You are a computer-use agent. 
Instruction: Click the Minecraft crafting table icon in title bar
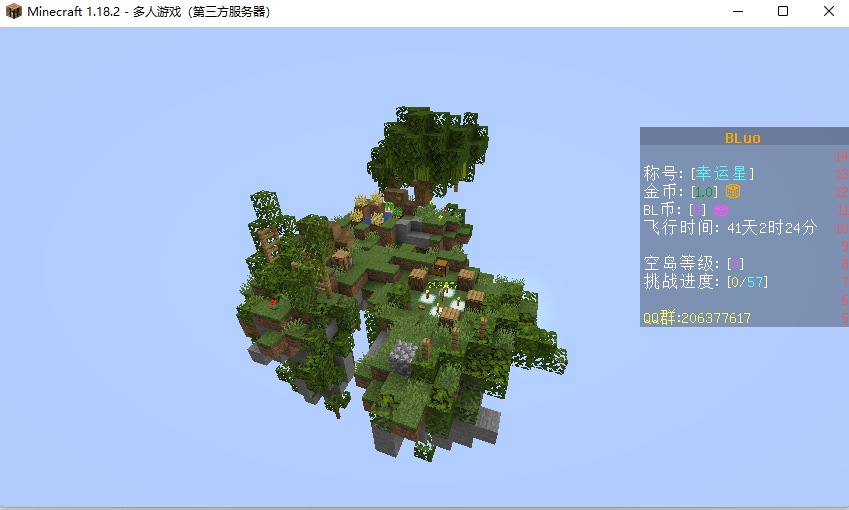point(14,11)
